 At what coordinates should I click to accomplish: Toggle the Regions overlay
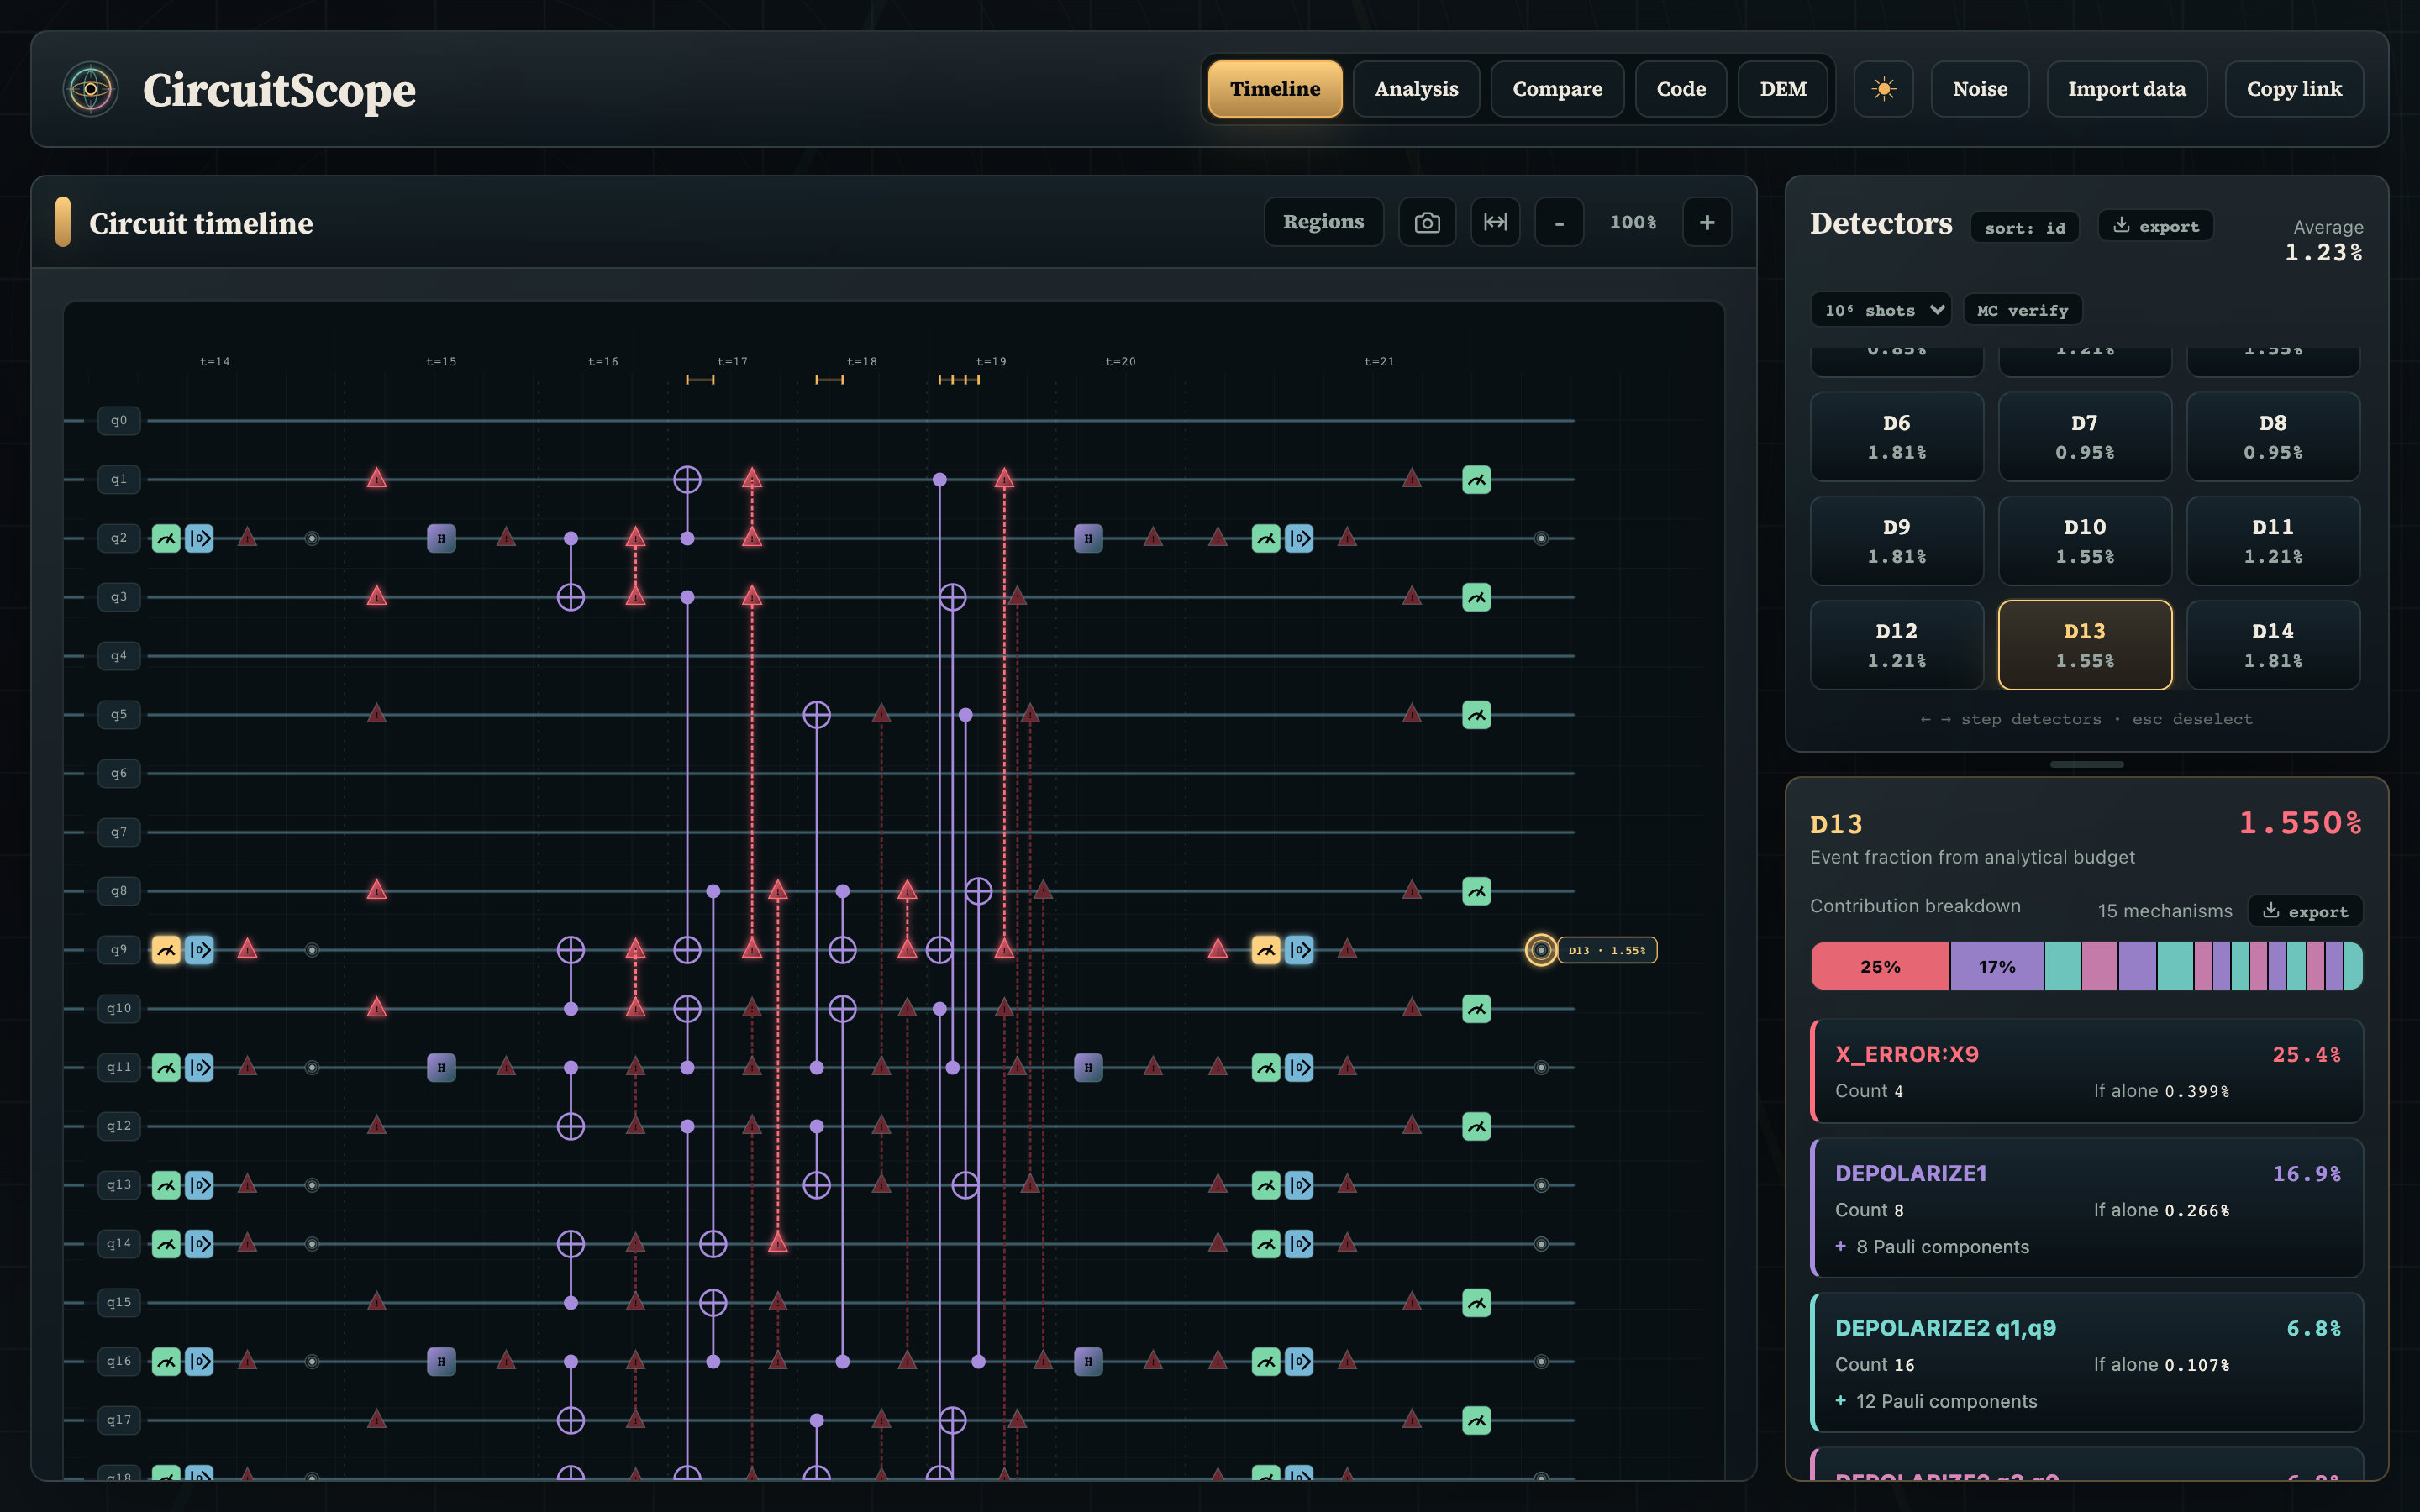click(1323, 222)
